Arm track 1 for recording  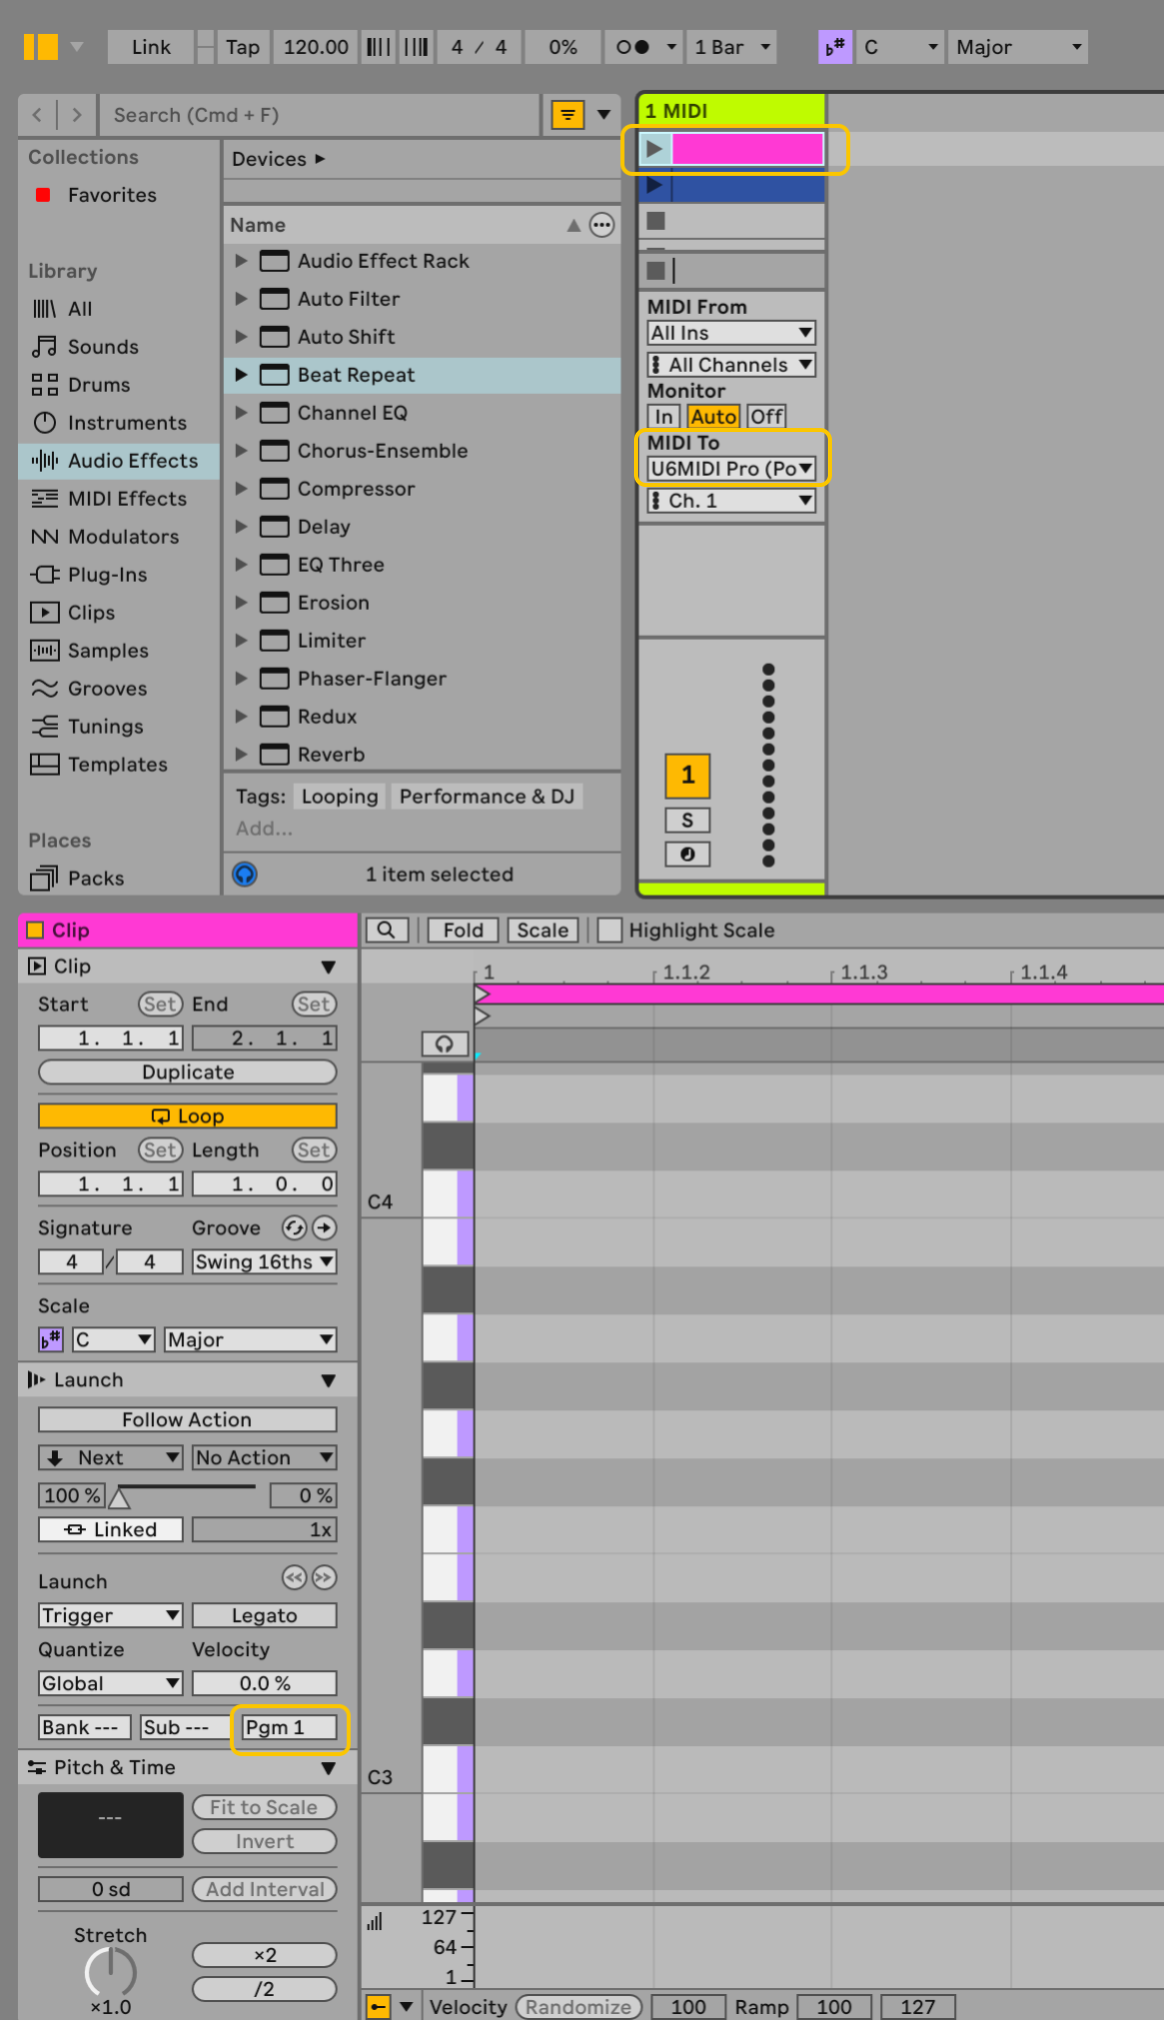[x=688, y=855]
